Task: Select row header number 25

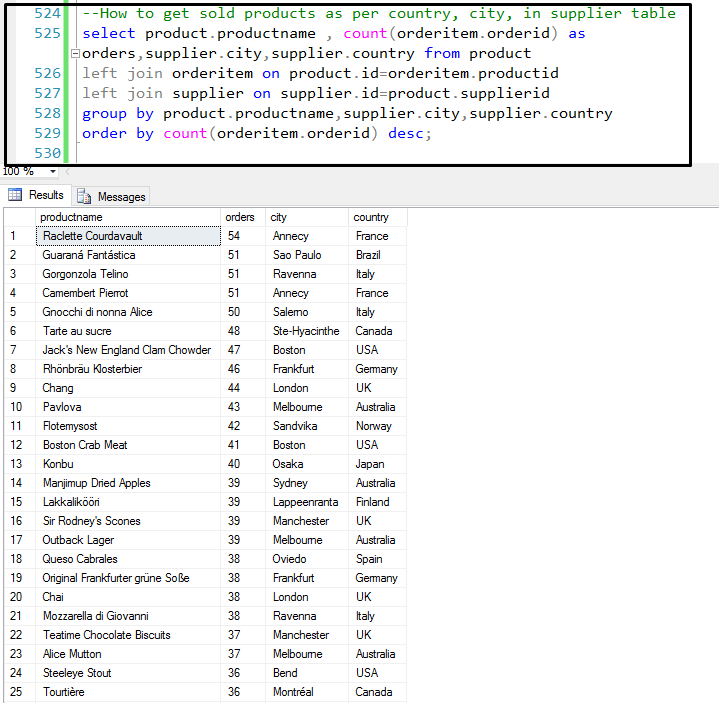Action: pyautogui.click(x=20, y=692)
